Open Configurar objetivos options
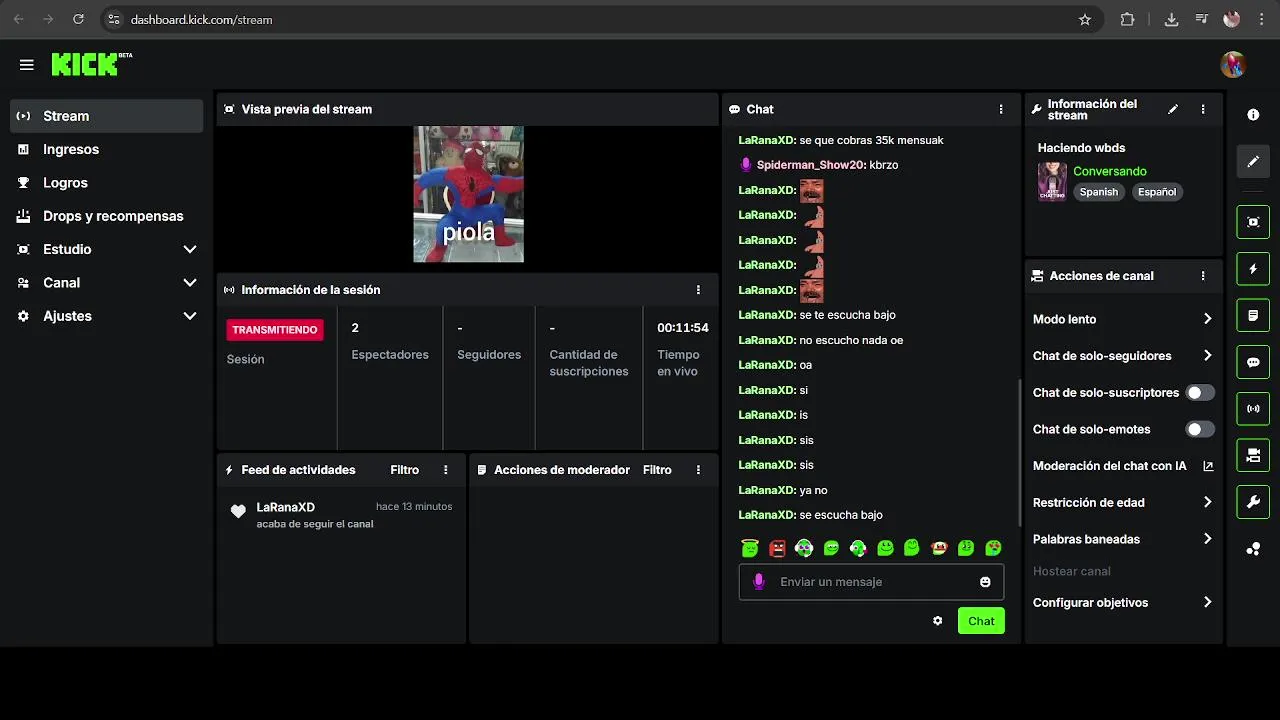 [1123, 603]
